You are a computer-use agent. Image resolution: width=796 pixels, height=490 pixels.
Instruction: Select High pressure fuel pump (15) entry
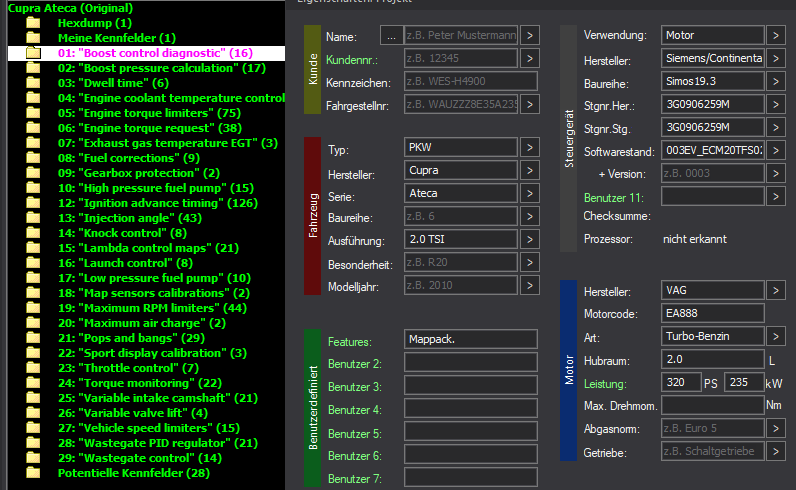coord(156,188)
